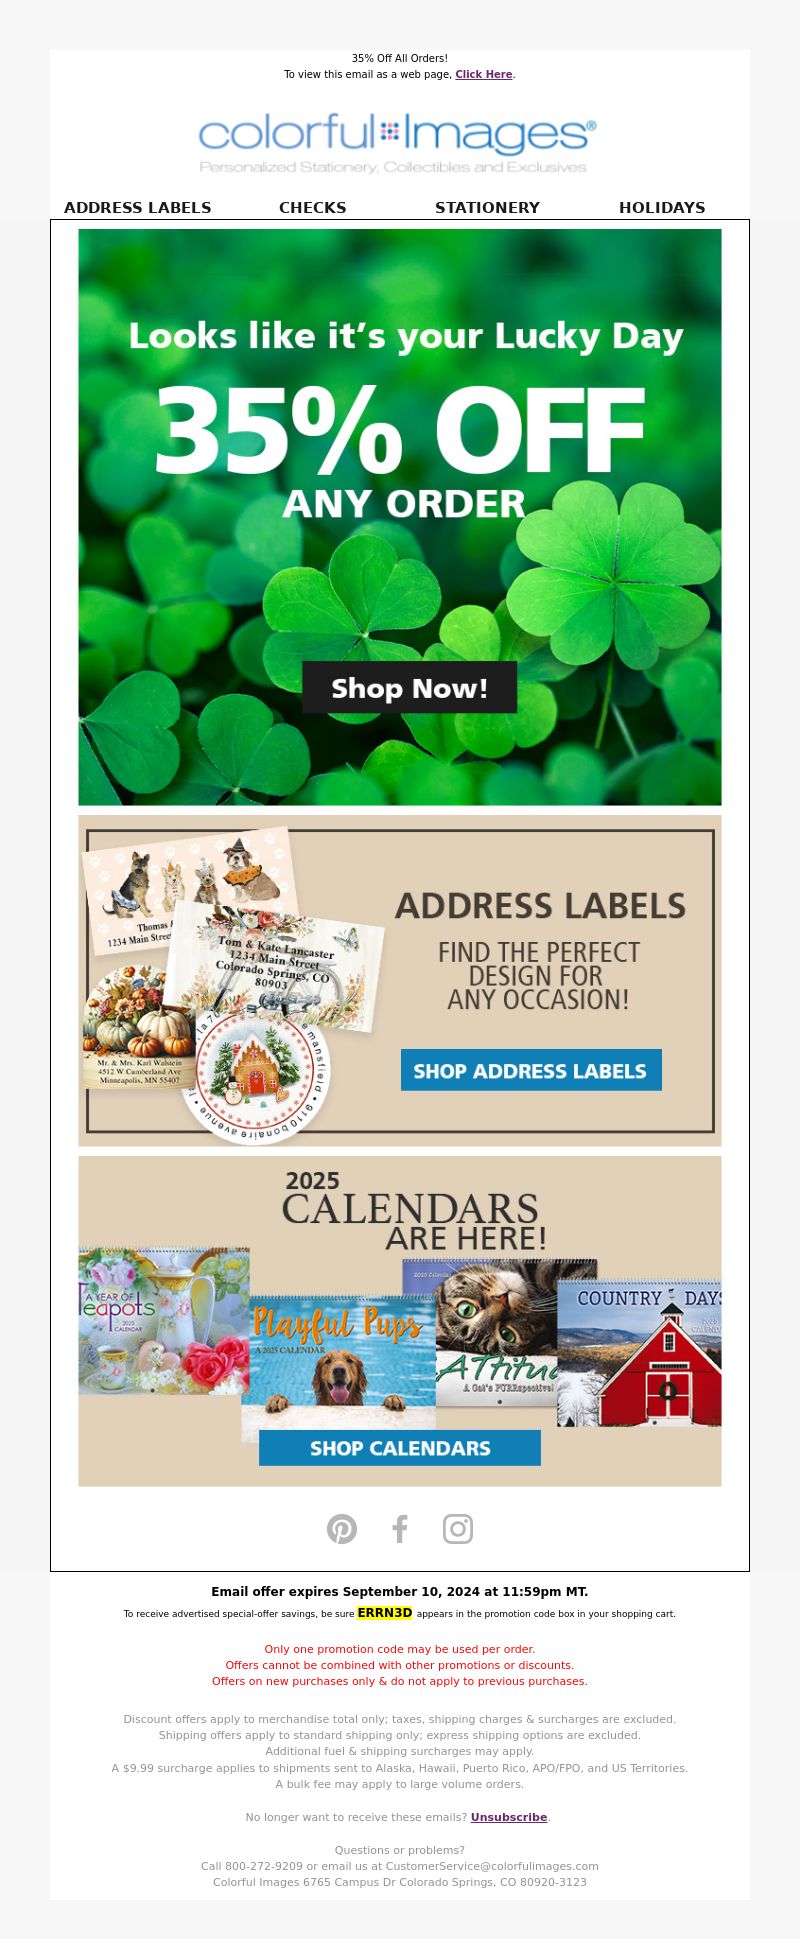Open the Pinterest social icon

tap(342, 1529)
